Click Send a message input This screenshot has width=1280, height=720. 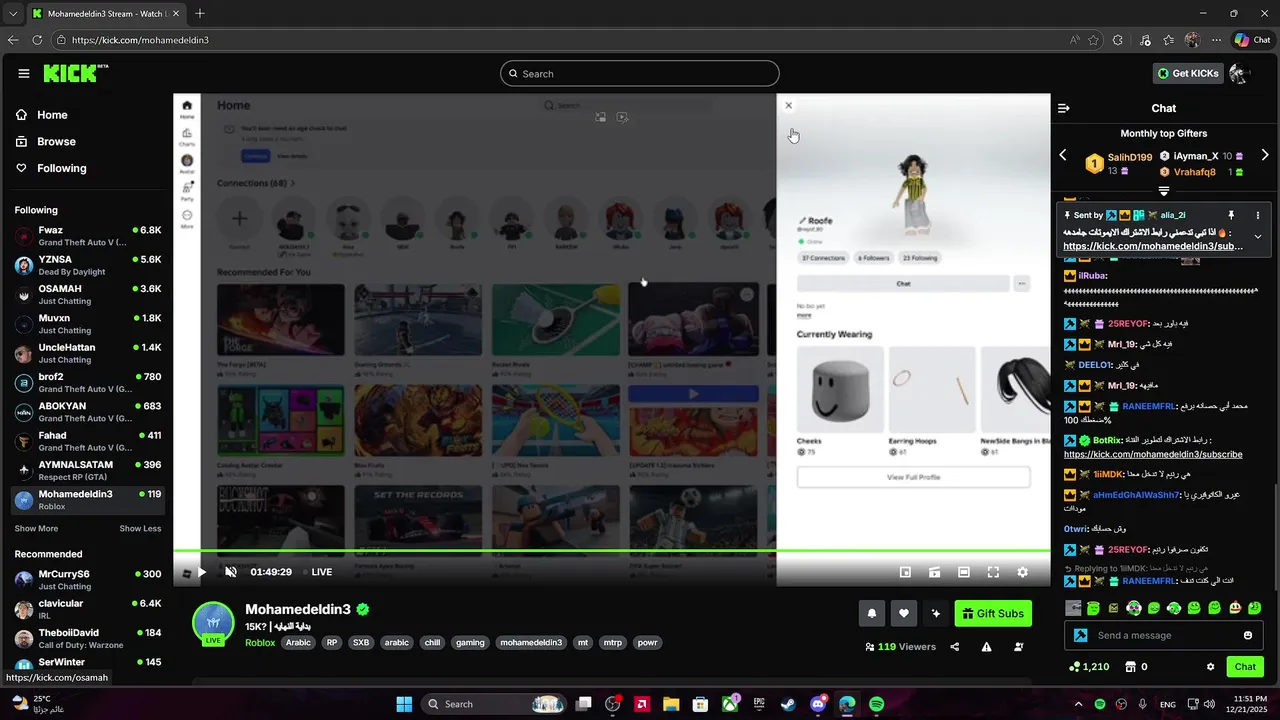coord(1165,635)
